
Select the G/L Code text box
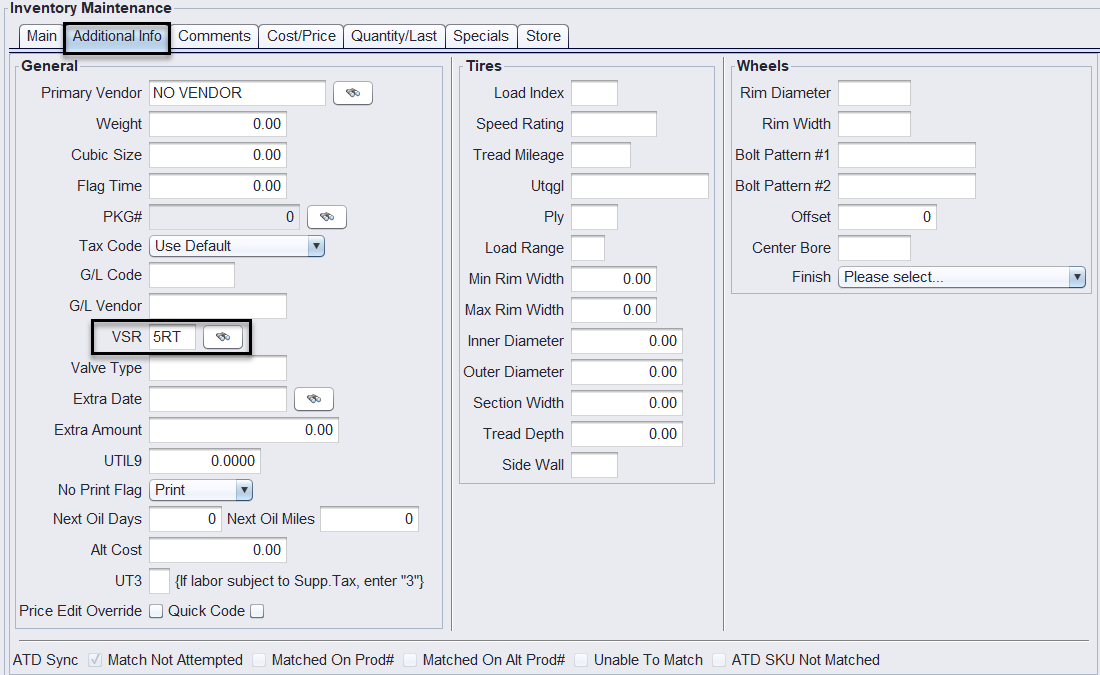click(192, 275)
